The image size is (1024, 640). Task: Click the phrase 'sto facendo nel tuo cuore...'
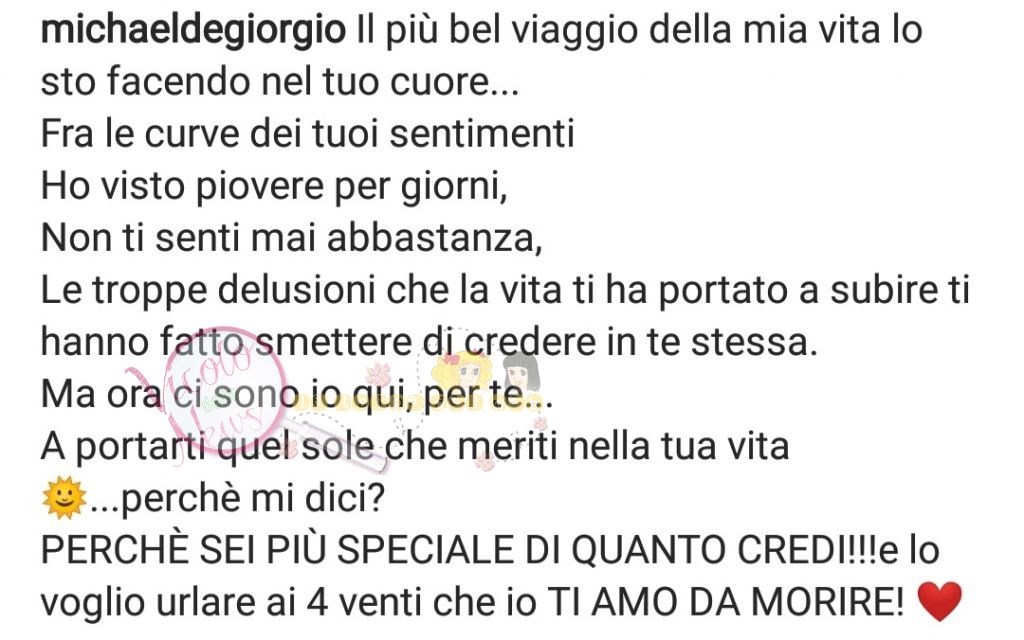(x=280, y=82)
